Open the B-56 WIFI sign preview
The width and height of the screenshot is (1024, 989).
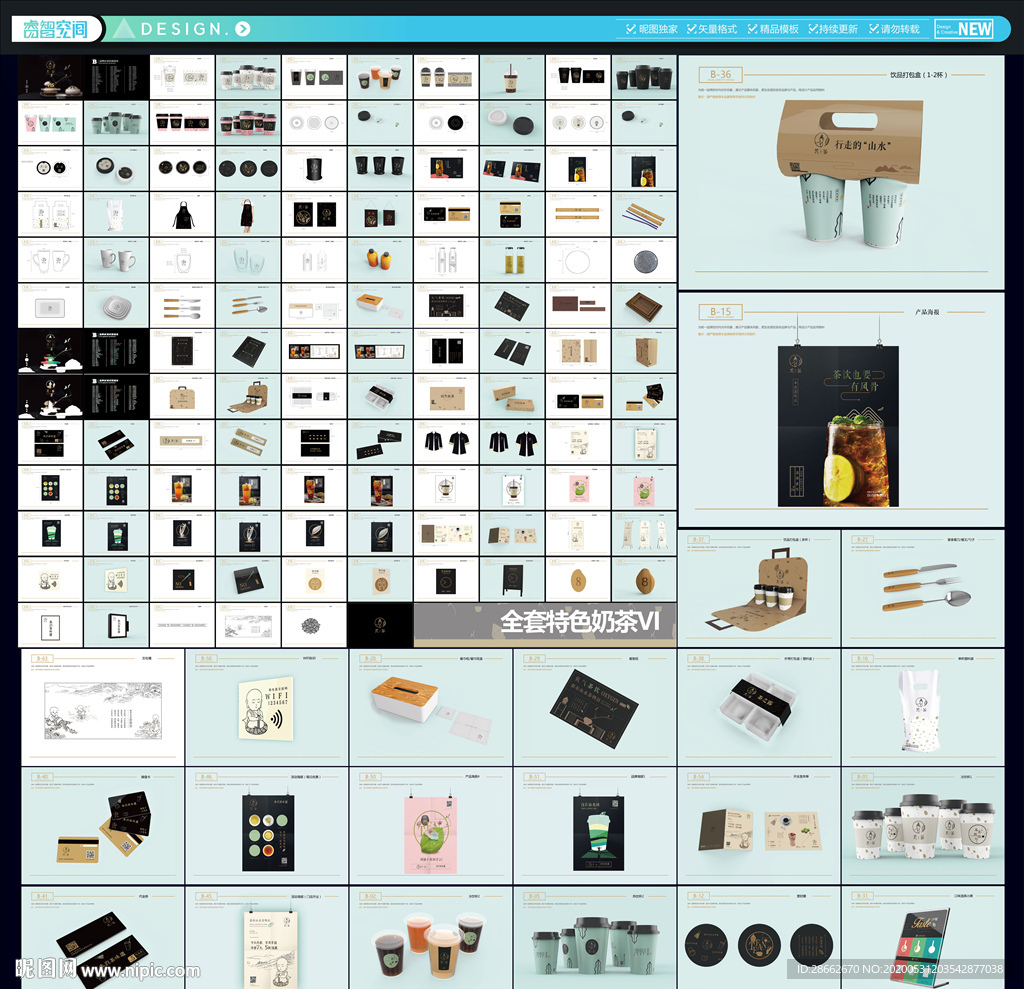[266, 707]
